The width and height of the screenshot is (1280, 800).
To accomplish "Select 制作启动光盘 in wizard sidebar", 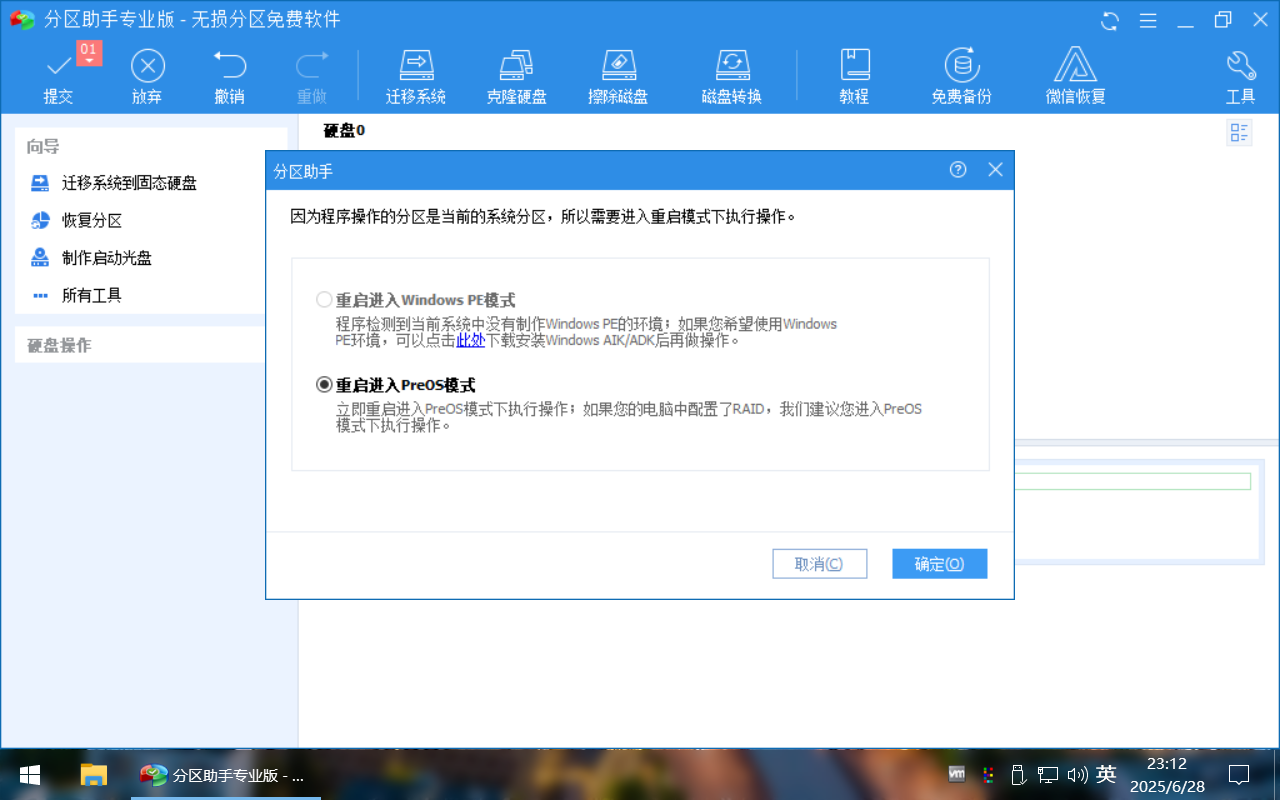I will pyautogui.click(x=107, y=258).
